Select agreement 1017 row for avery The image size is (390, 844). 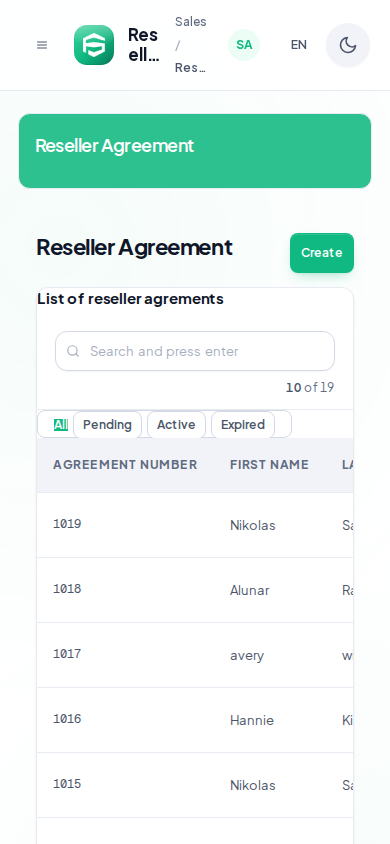(195, 655)
